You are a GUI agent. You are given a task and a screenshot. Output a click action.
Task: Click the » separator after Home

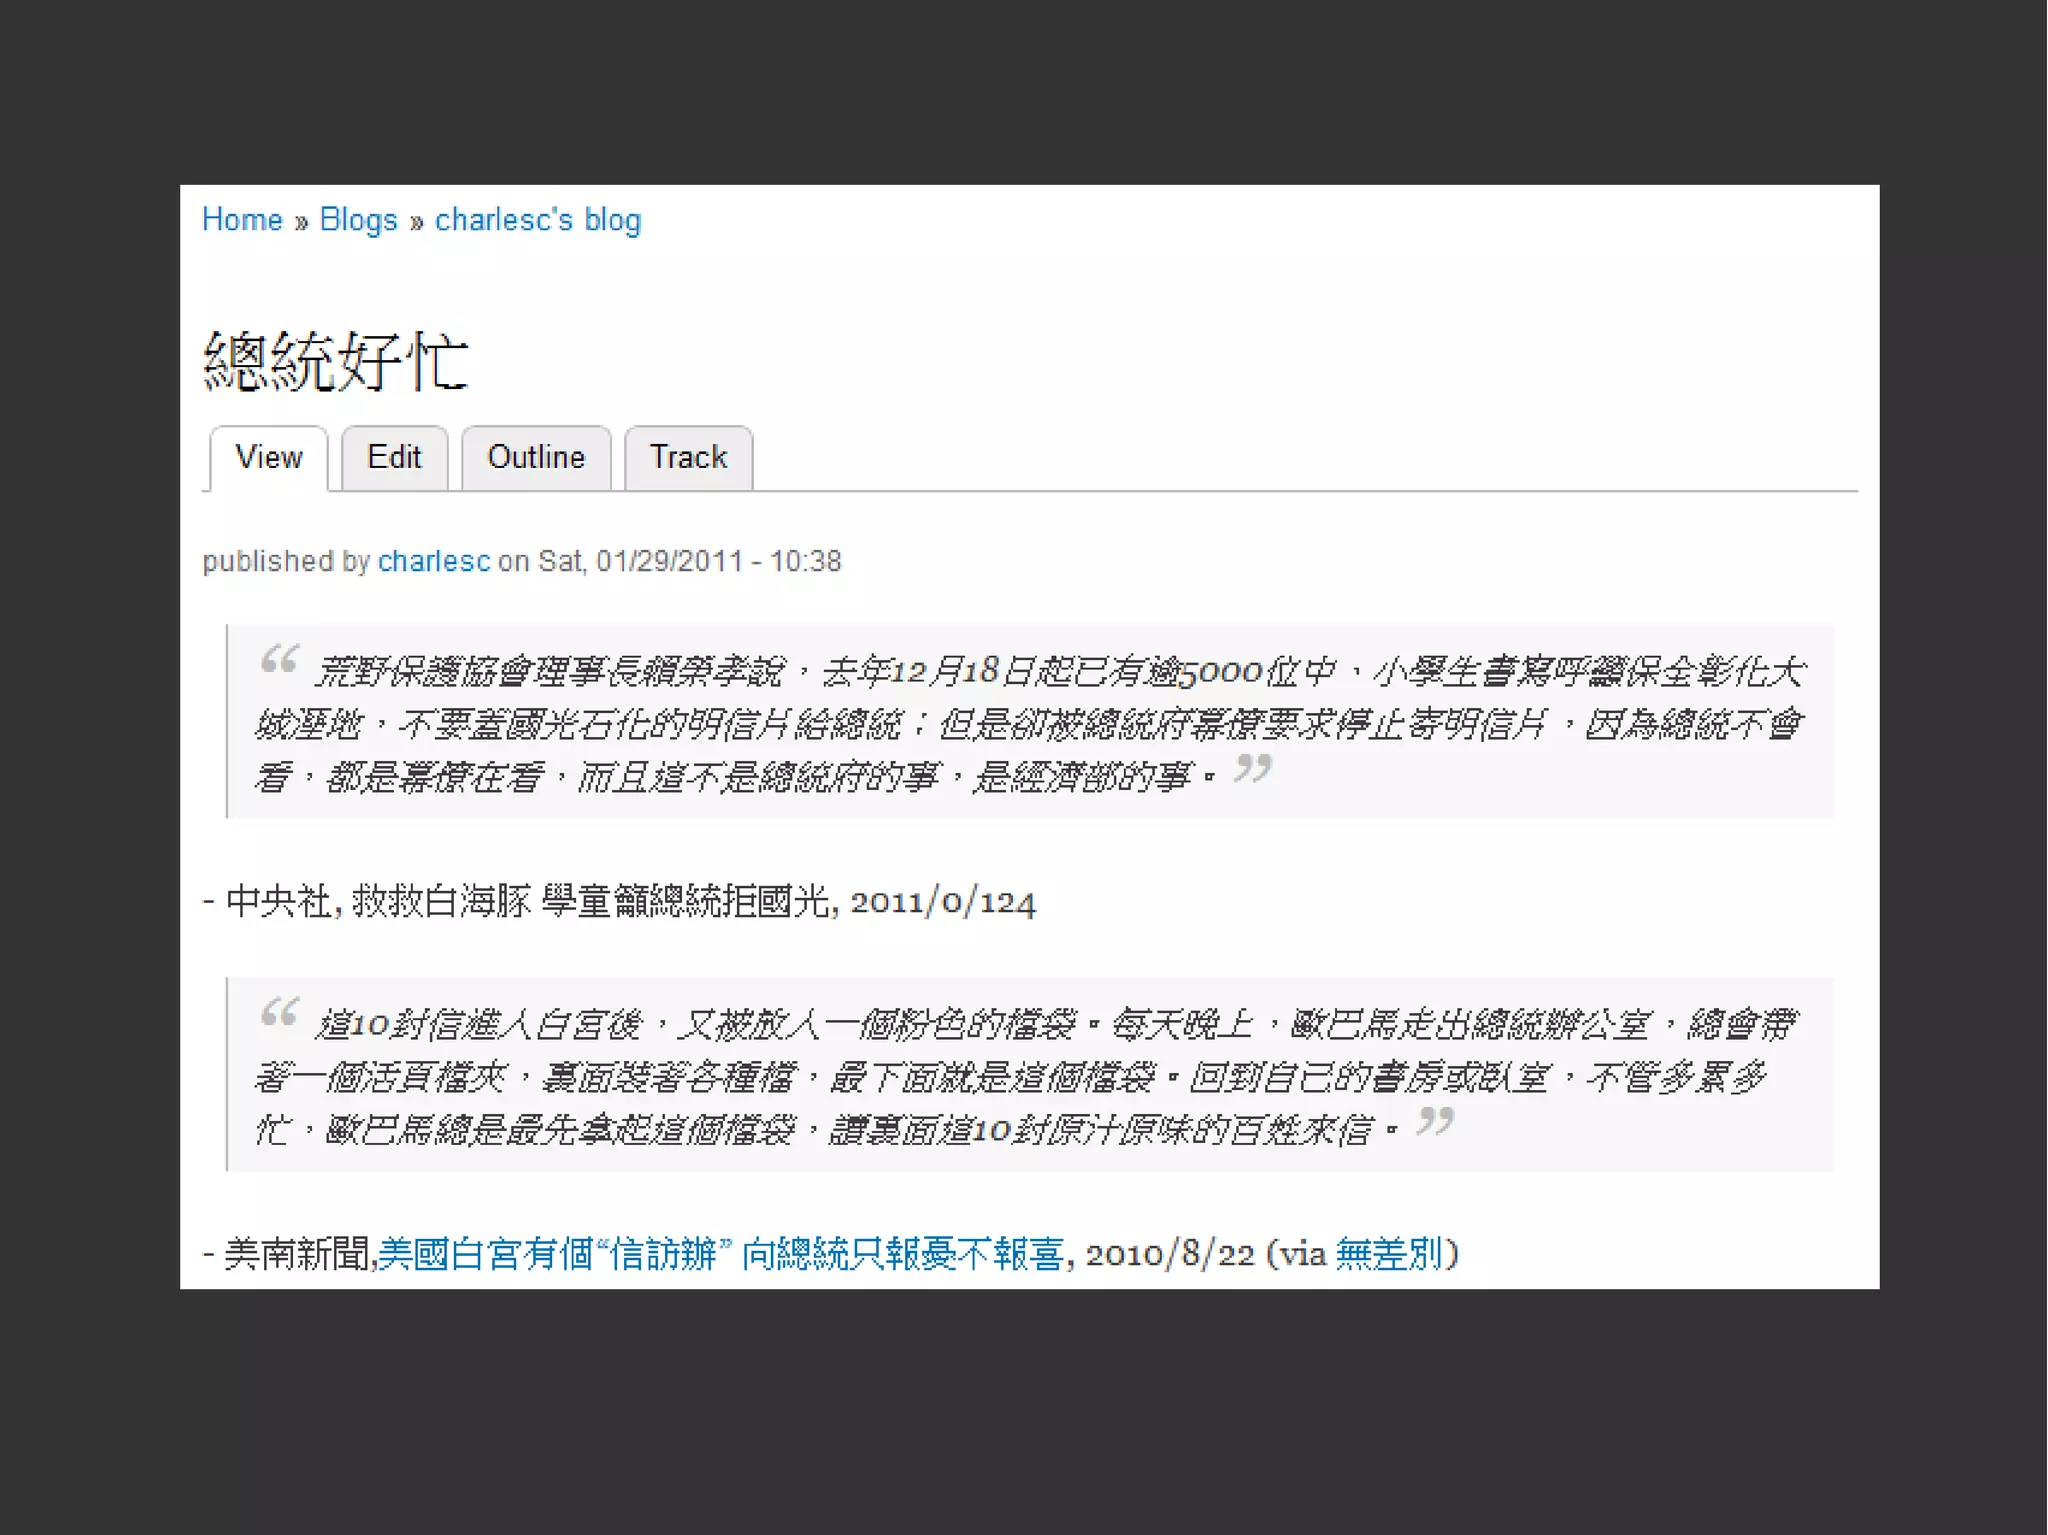(301, 222)
